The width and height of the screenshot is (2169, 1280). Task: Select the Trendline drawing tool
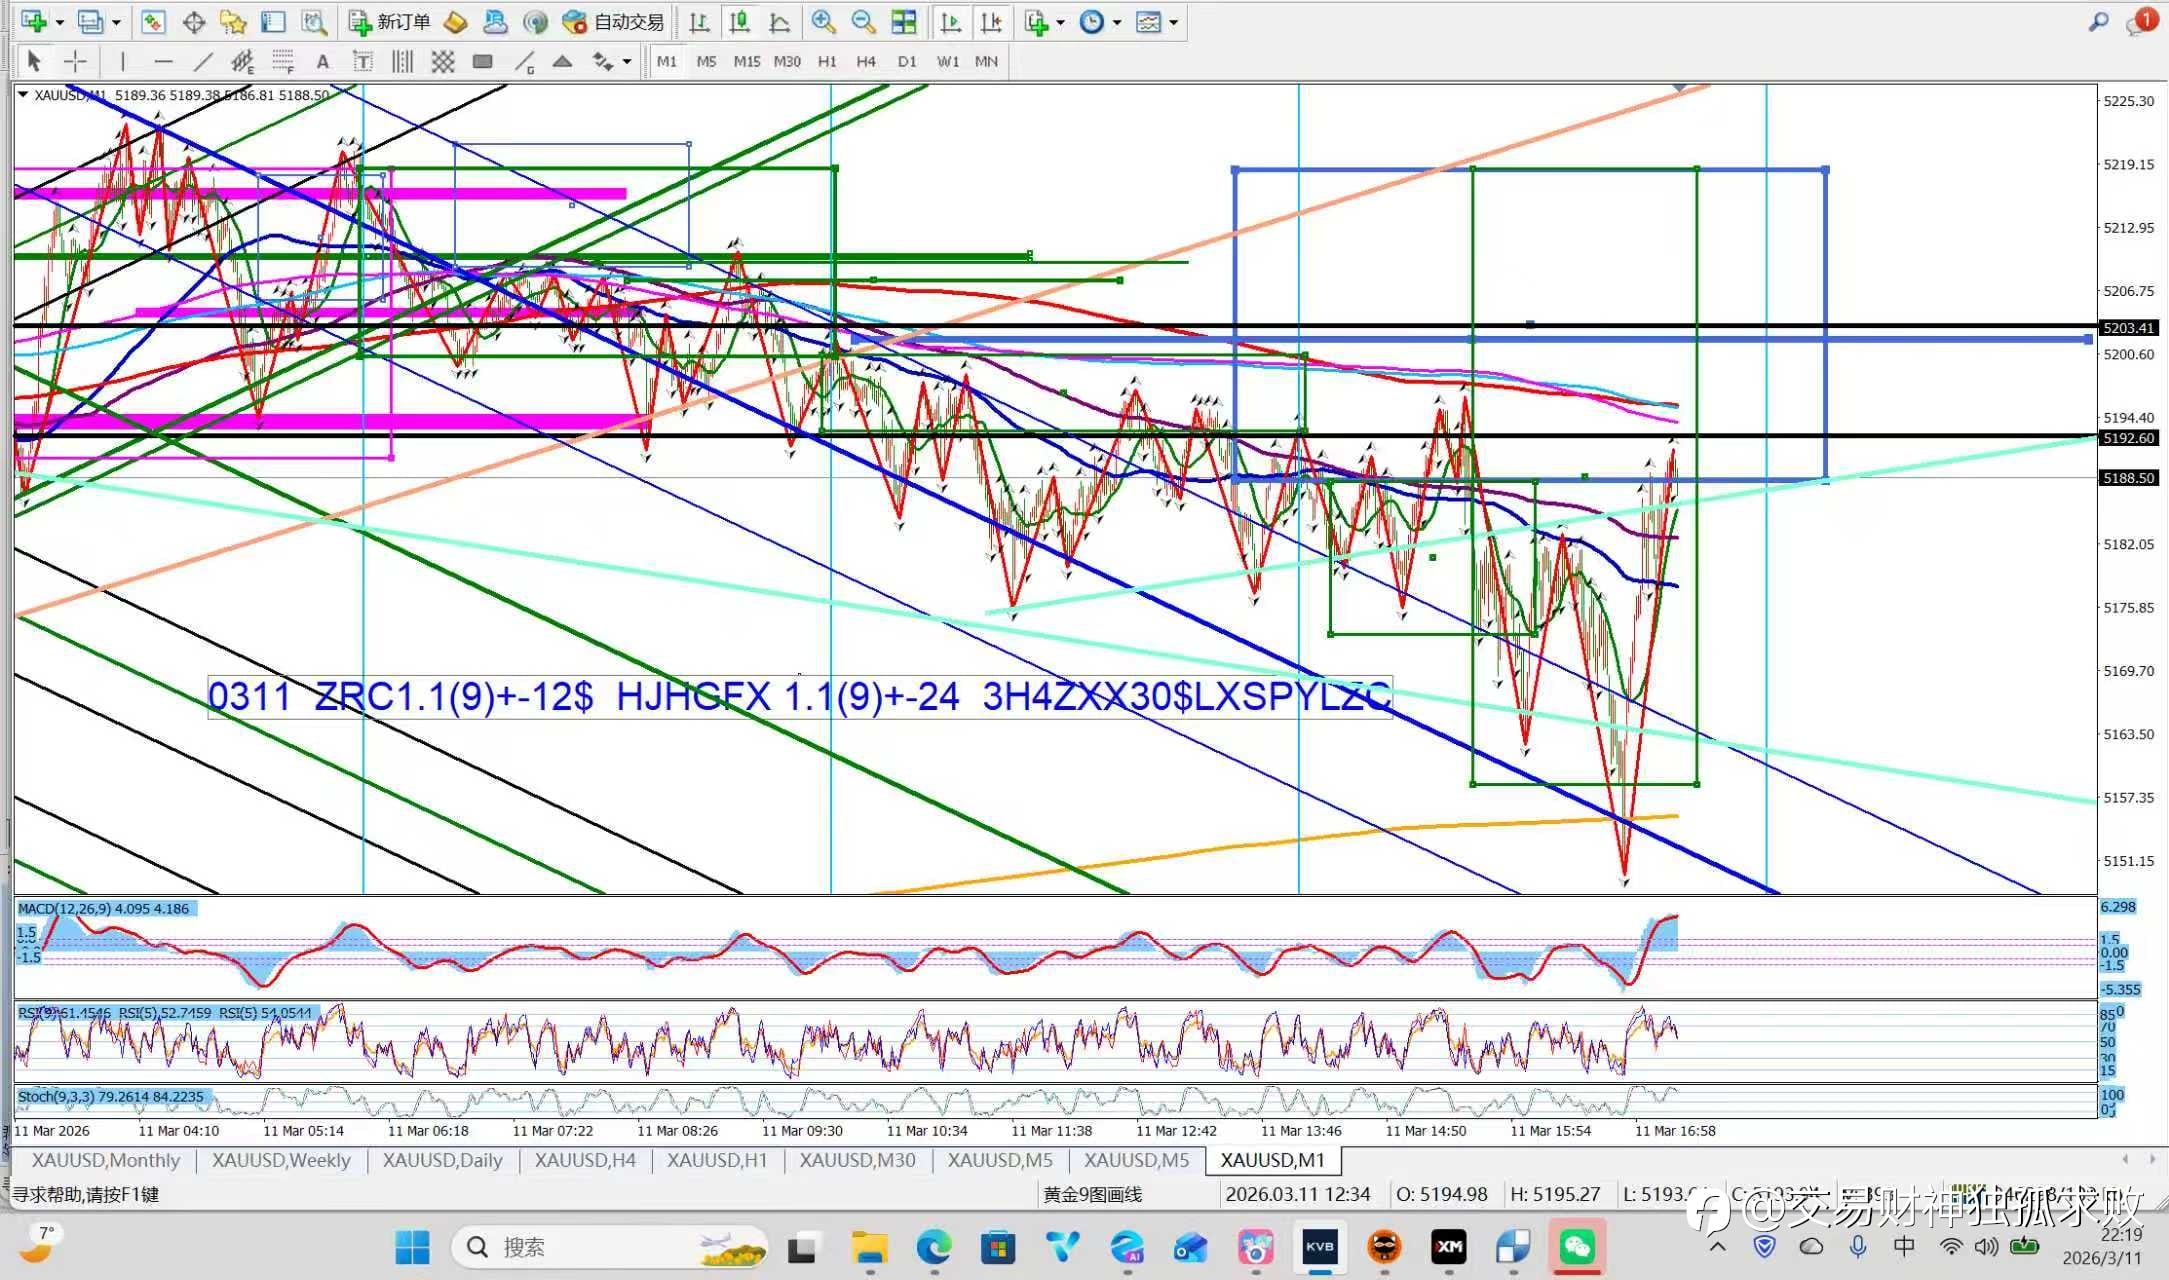tap(202, 62)
